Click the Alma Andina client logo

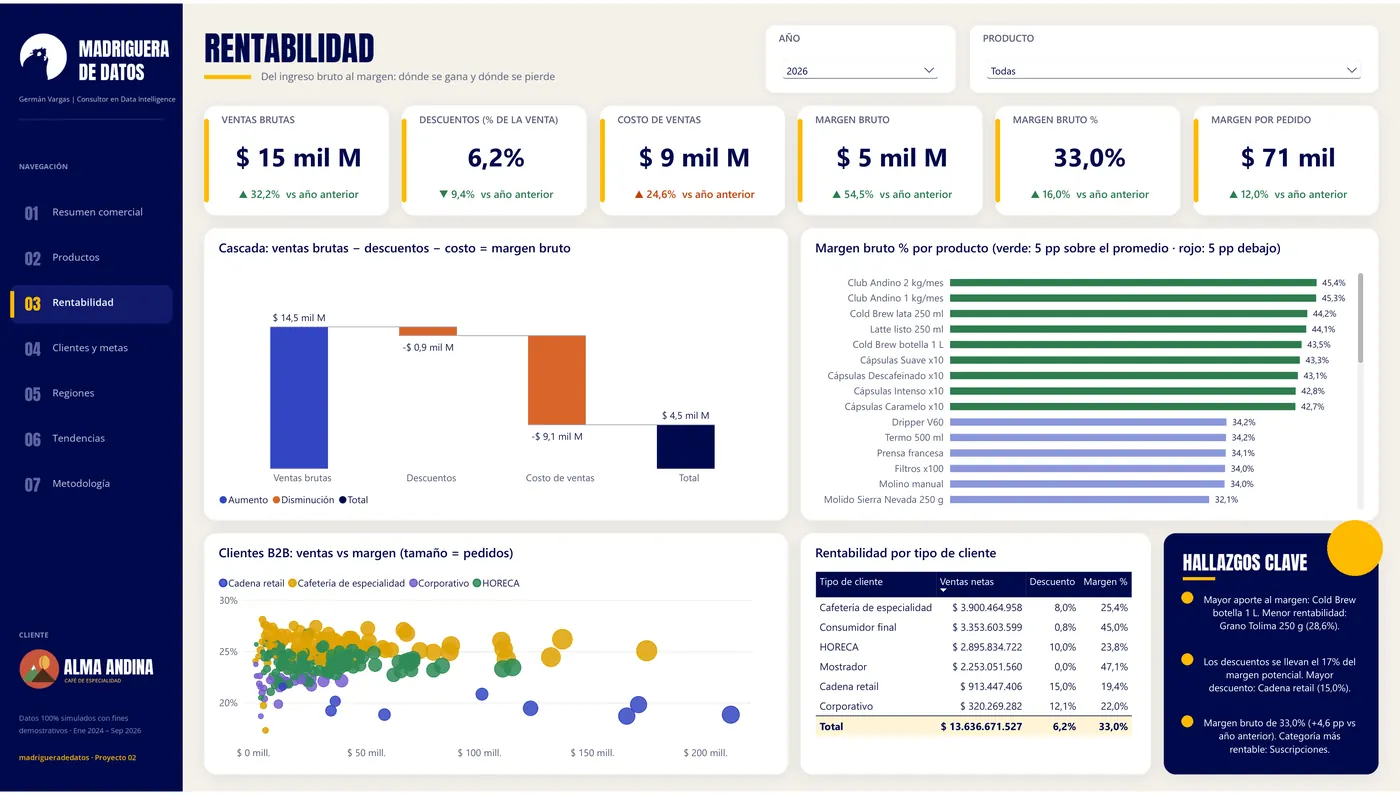86,668
